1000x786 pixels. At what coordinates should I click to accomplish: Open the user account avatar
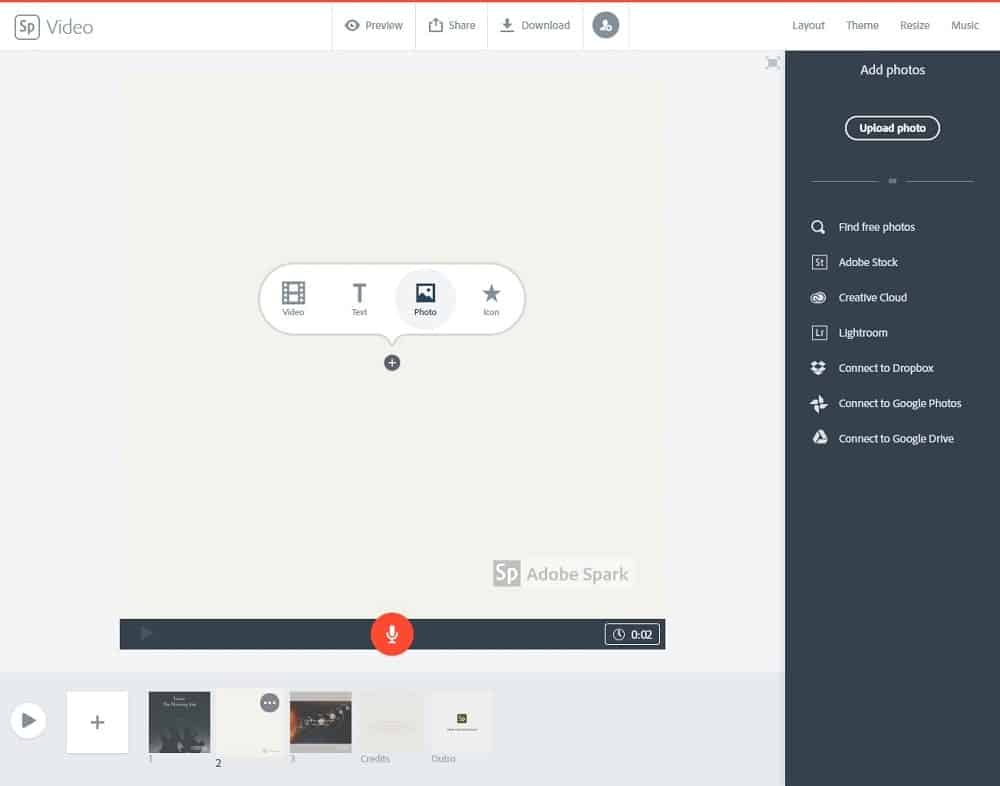tap(605, 26)
